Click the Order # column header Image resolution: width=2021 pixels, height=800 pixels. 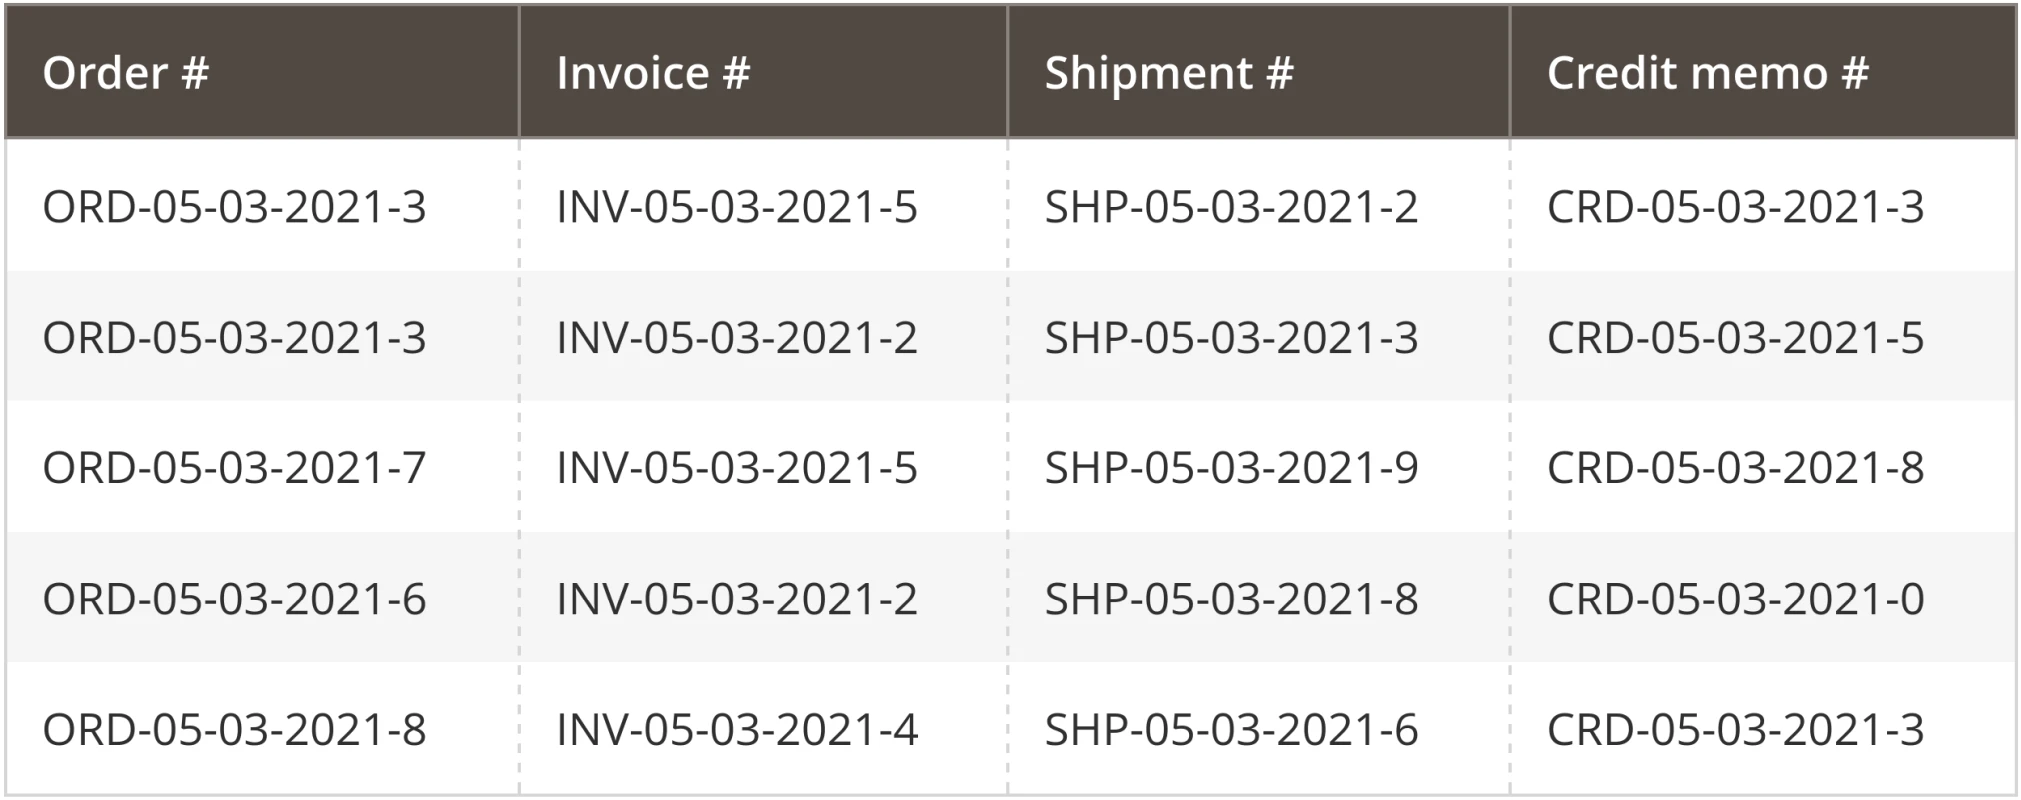pos(126,73)
